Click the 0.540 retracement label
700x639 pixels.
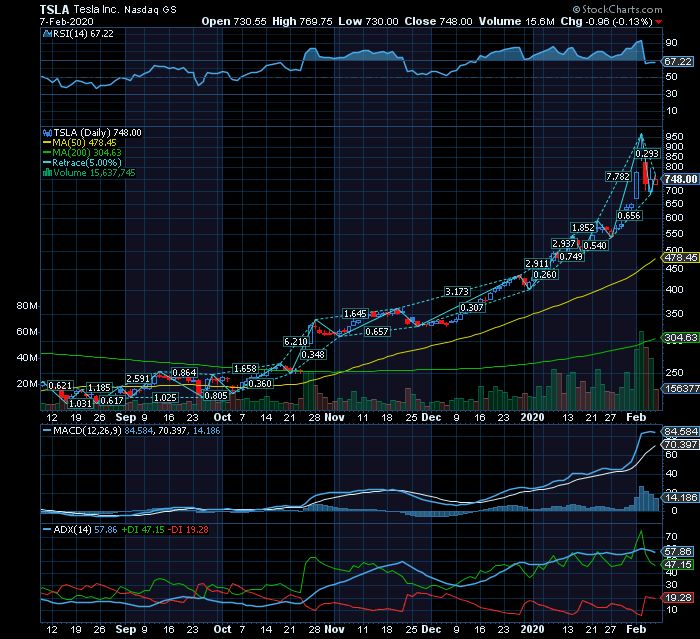595,246
